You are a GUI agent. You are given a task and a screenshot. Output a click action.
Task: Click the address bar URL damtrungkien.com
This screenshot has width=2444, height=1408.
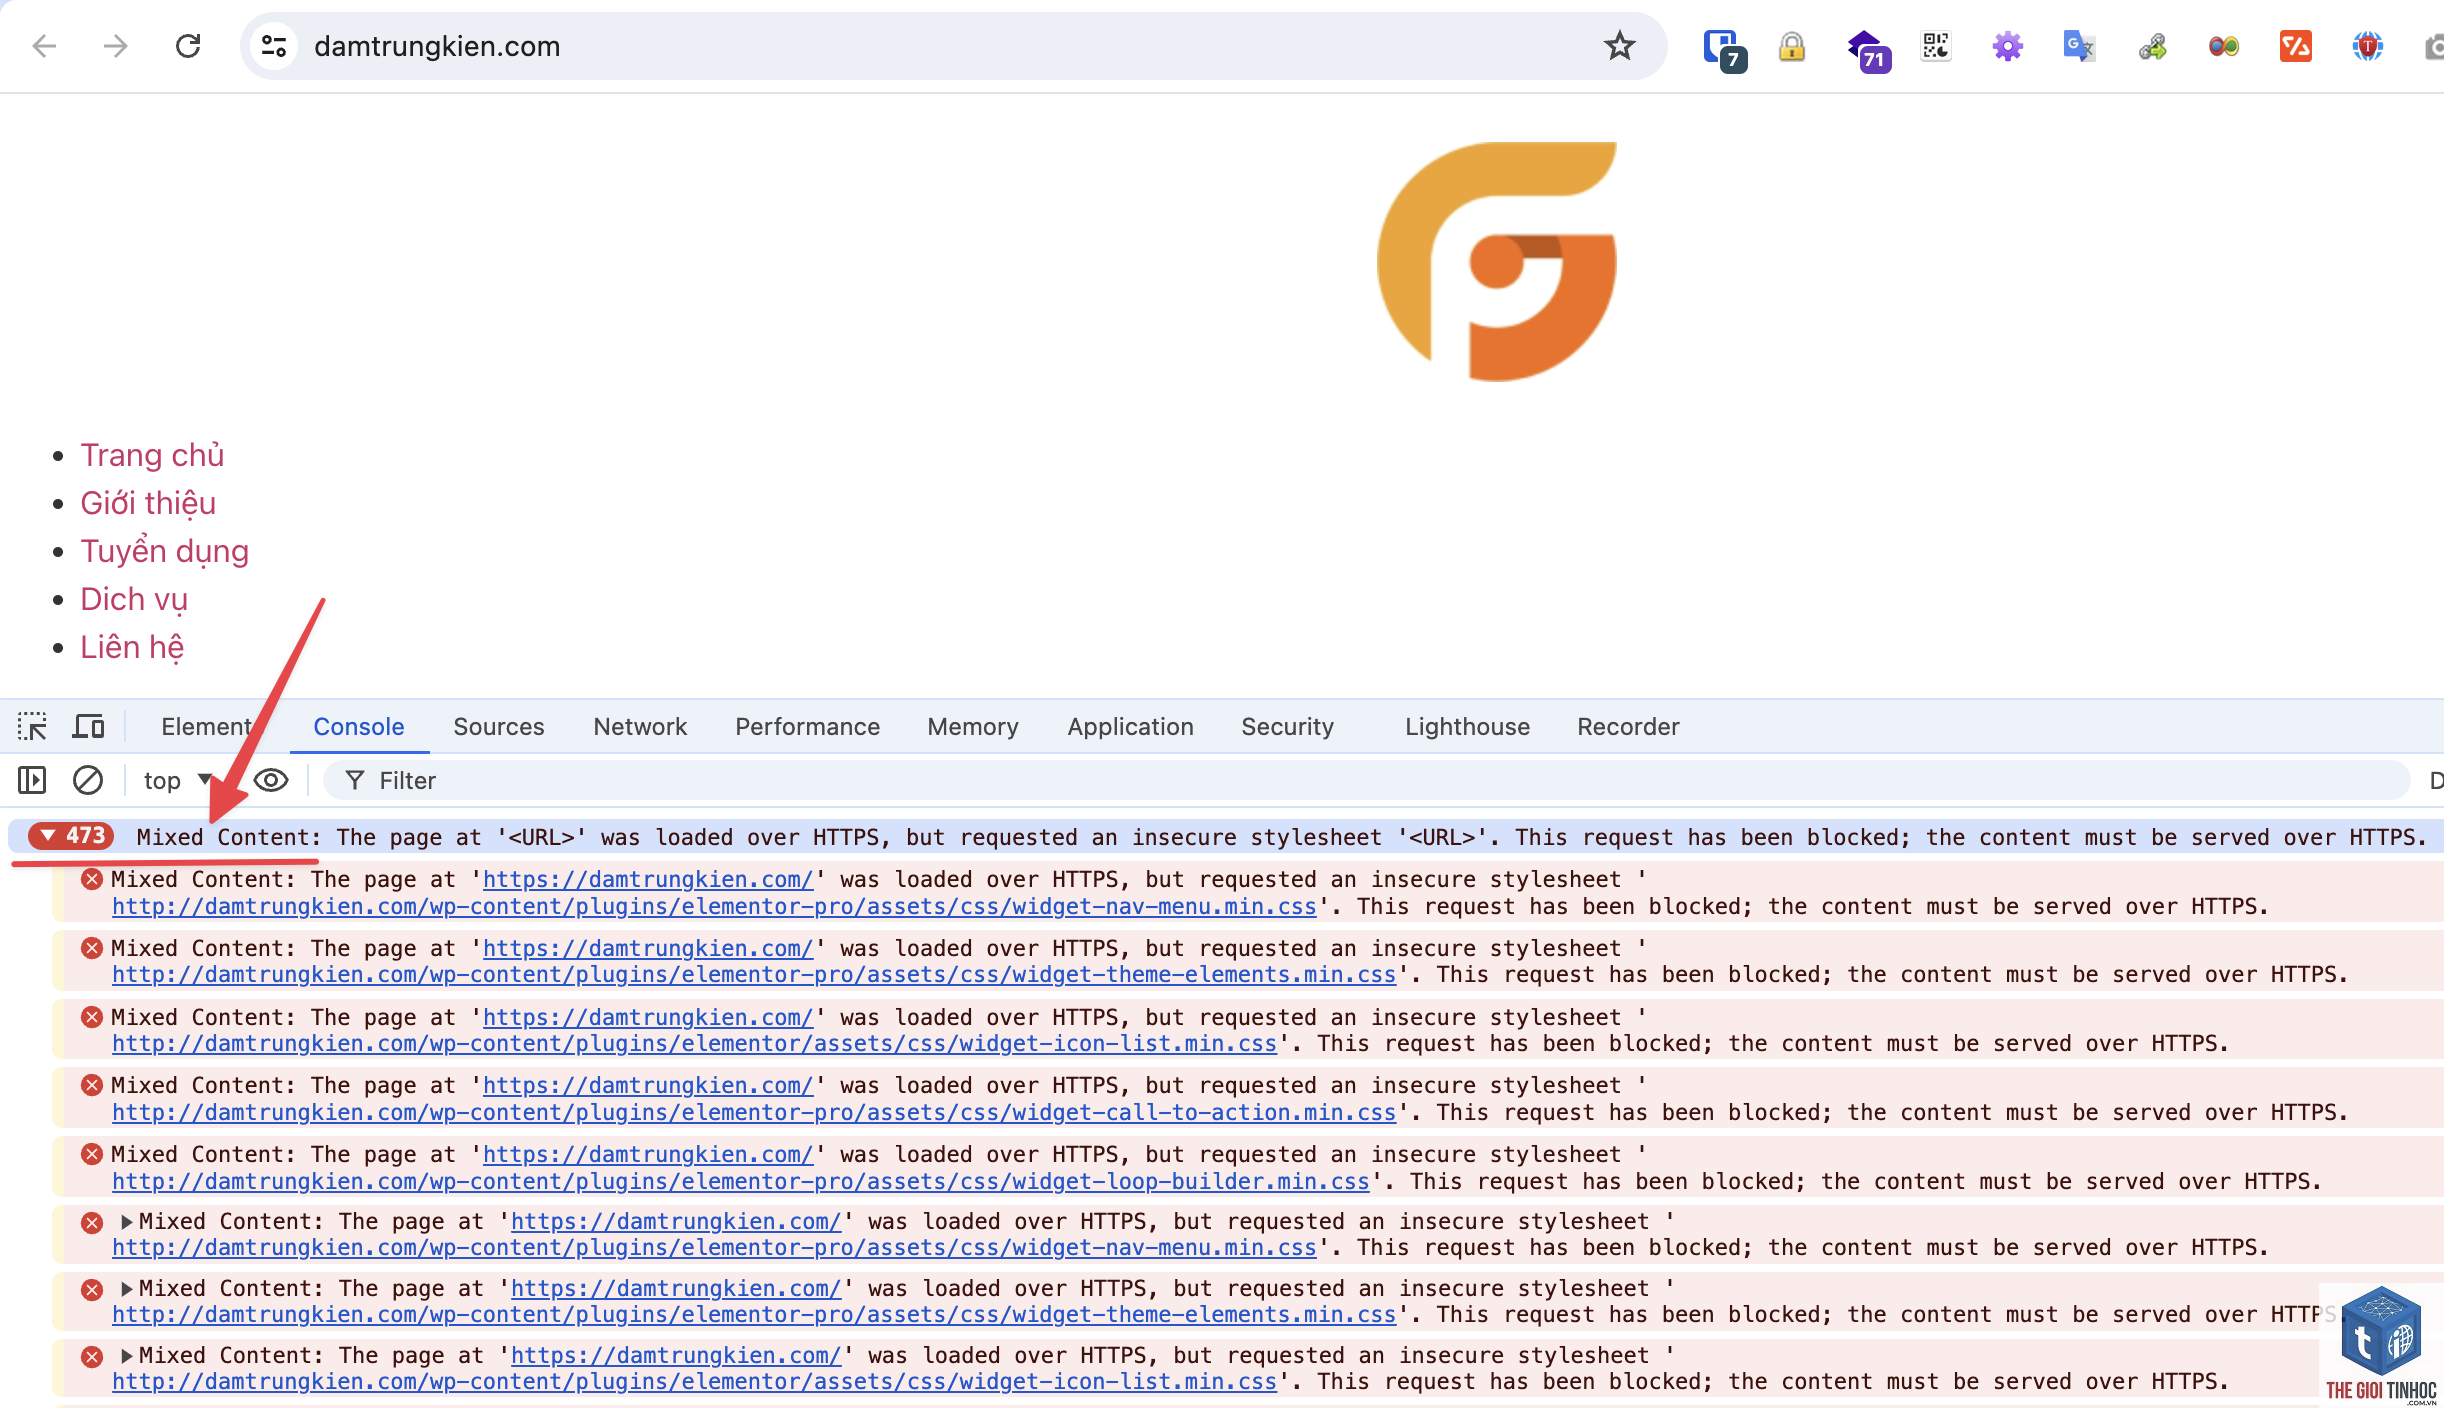[437, 46]
